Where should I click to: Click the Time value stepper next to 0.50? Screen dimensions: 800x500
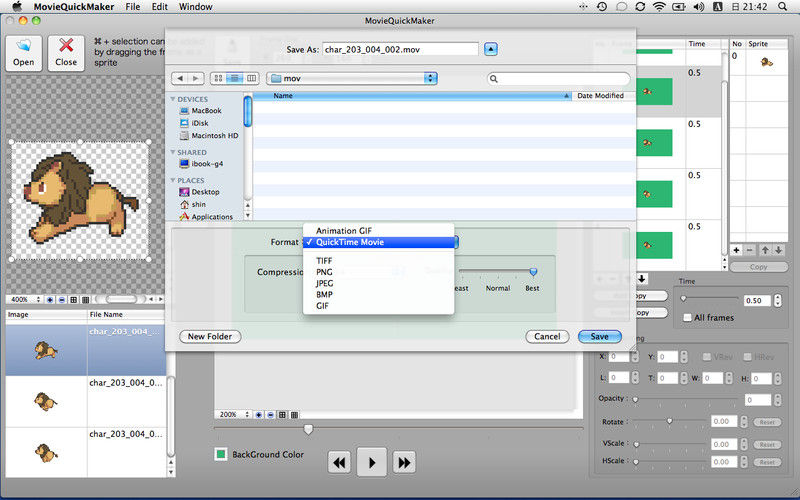778,300
